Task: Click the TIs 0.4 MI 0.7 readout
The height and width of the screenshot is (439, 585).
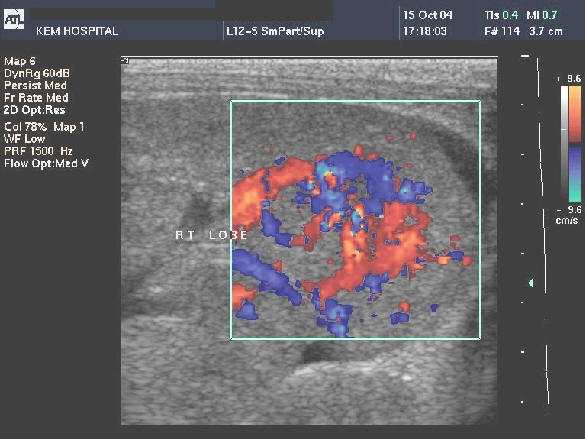Action: (x=521, y=15)
